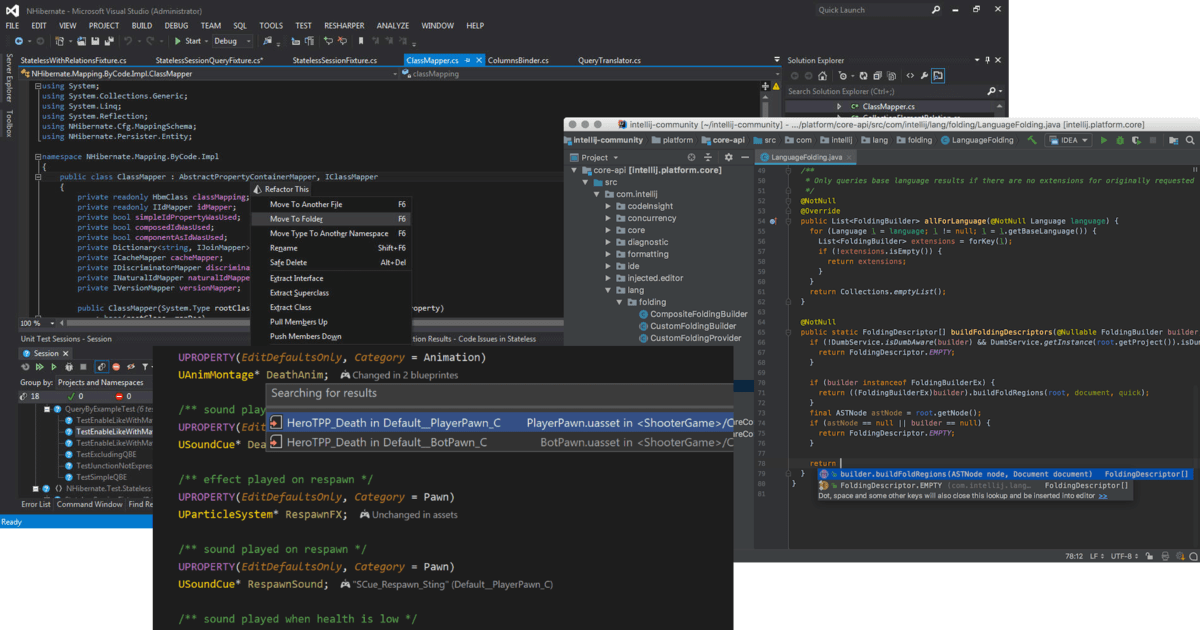The width and height of the screenshot is (1200, 630).
Task: Click the Navigate Backward button in Visual Studio
Action: click(x=19, y=41)
